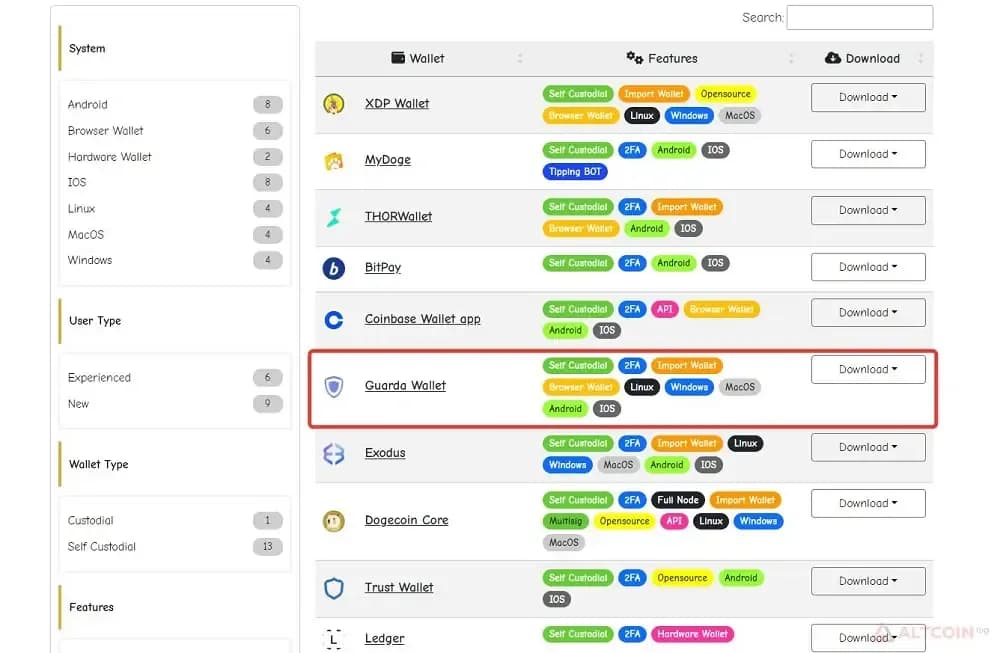Open Download dropdown for MyDoge
This screenshot has height=653, width=1000.
click(868, 154)
